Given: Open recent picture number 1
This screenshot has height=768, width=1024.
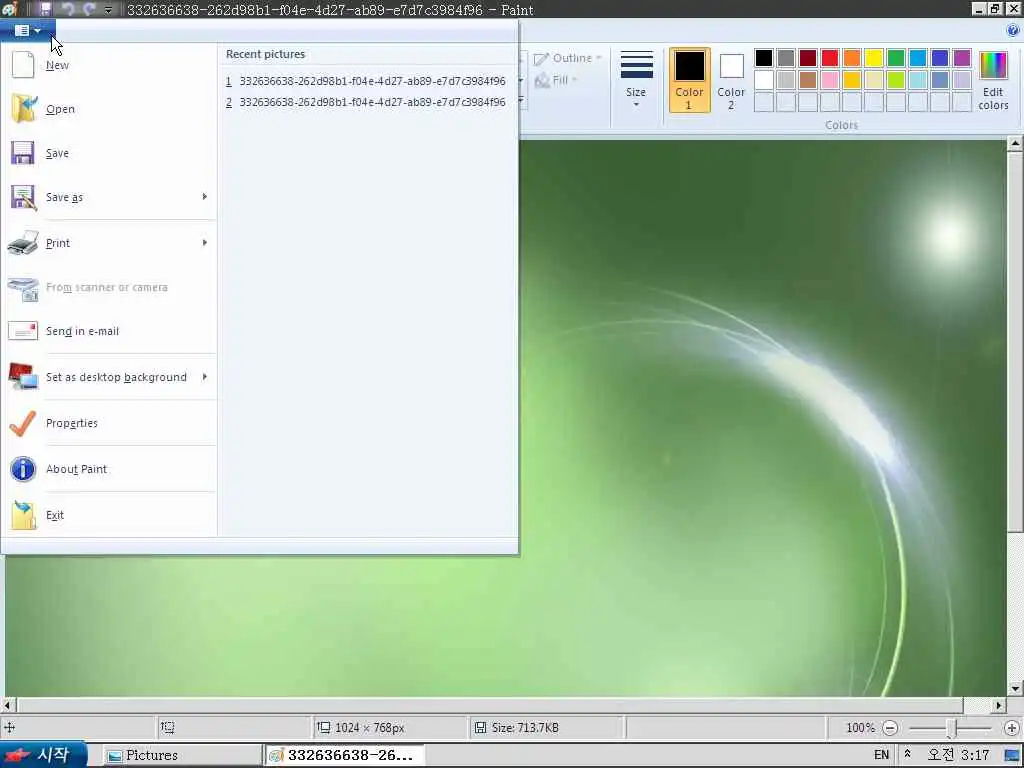Looking at the screenshot, I should click(366, 81).
